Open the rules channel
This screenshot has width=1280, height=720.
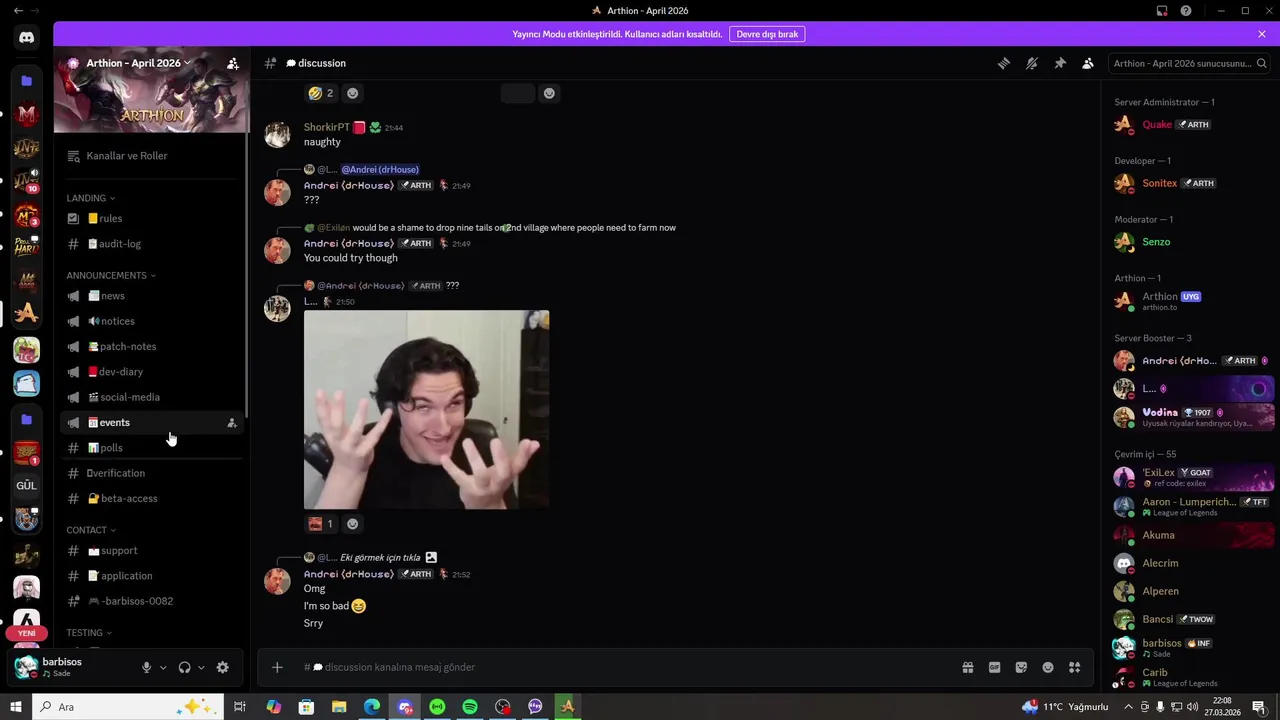click(x=151, y=218)
